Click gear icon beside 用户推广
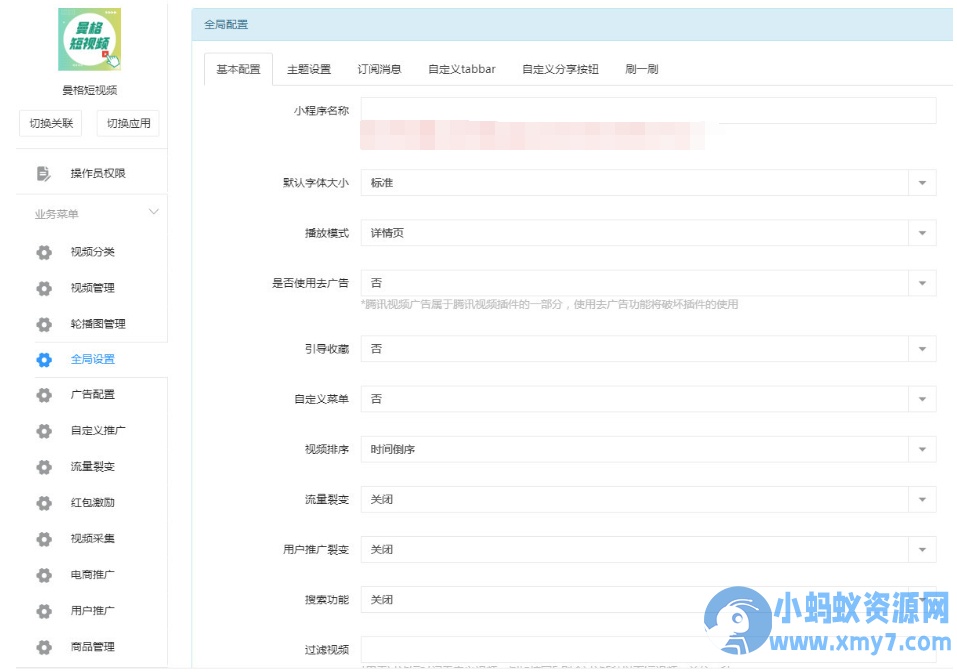The height and width of the screenshot is (672, 957). click(44, 611)
